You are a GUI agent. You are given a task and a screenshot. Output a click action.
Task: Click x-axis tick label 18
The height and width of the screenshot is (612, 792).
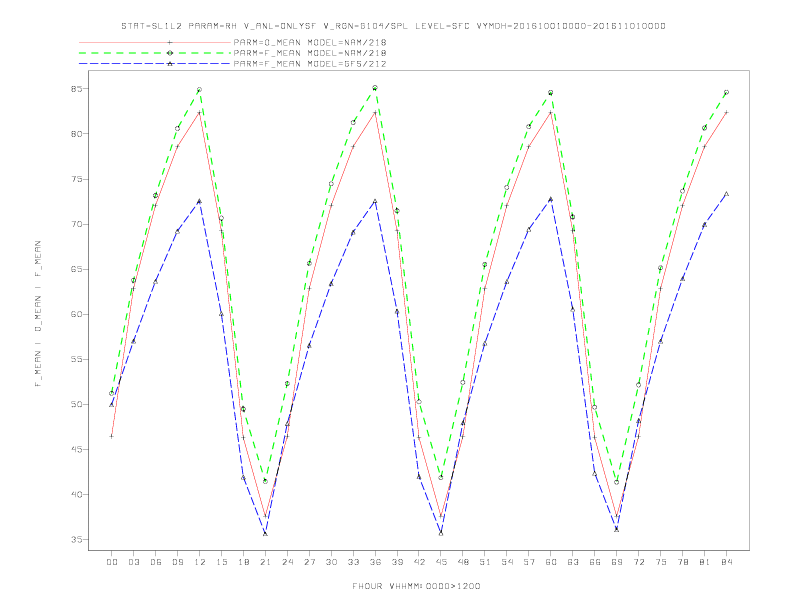(x=243, y=562)
